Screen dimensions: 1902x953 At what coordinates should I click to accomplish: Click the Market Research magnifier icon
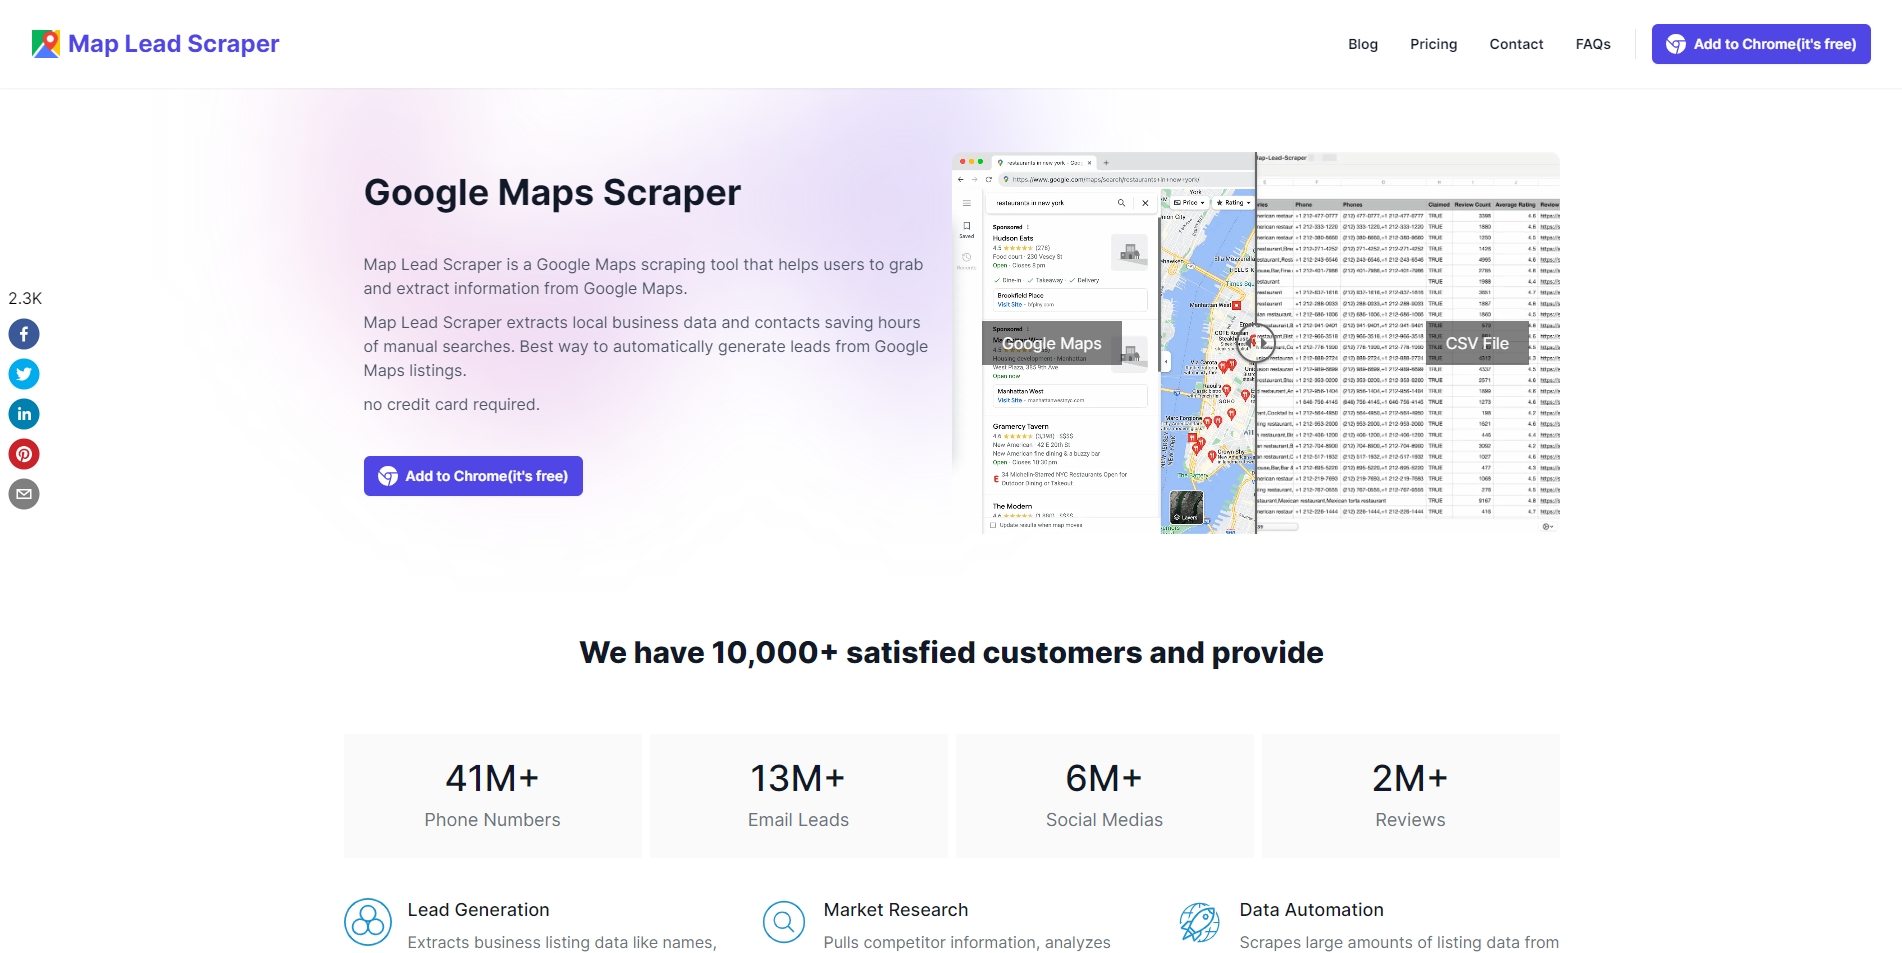click(784, 922)
